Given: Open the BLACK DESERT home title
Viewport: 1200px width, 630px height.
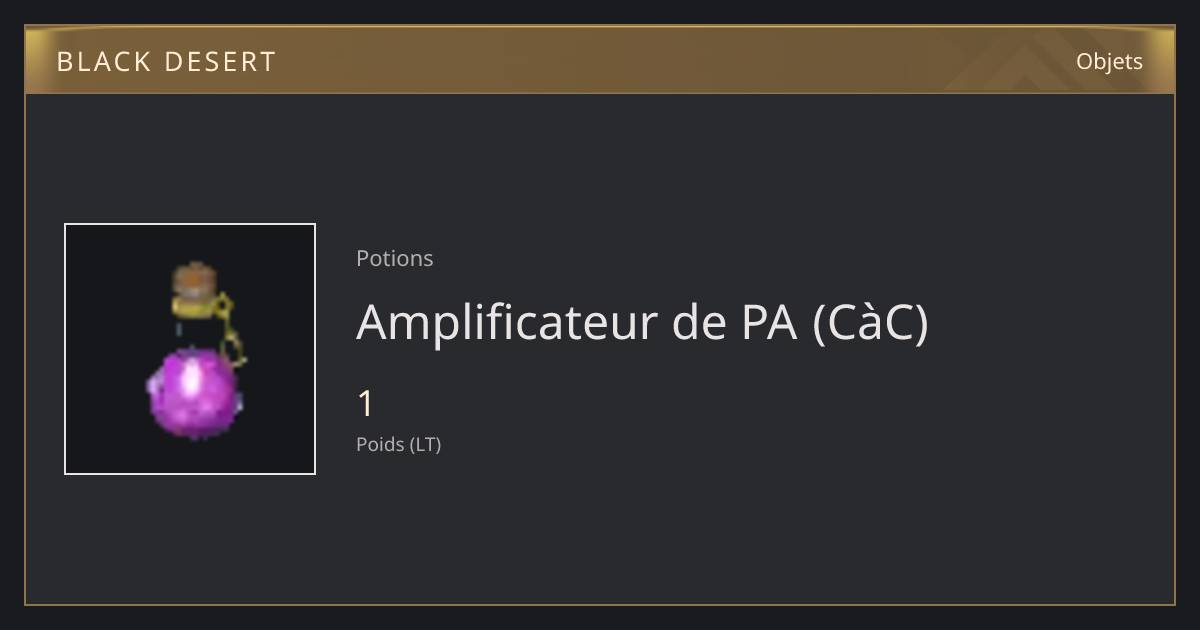Looking at the screenshot, I should coord(166,61).
